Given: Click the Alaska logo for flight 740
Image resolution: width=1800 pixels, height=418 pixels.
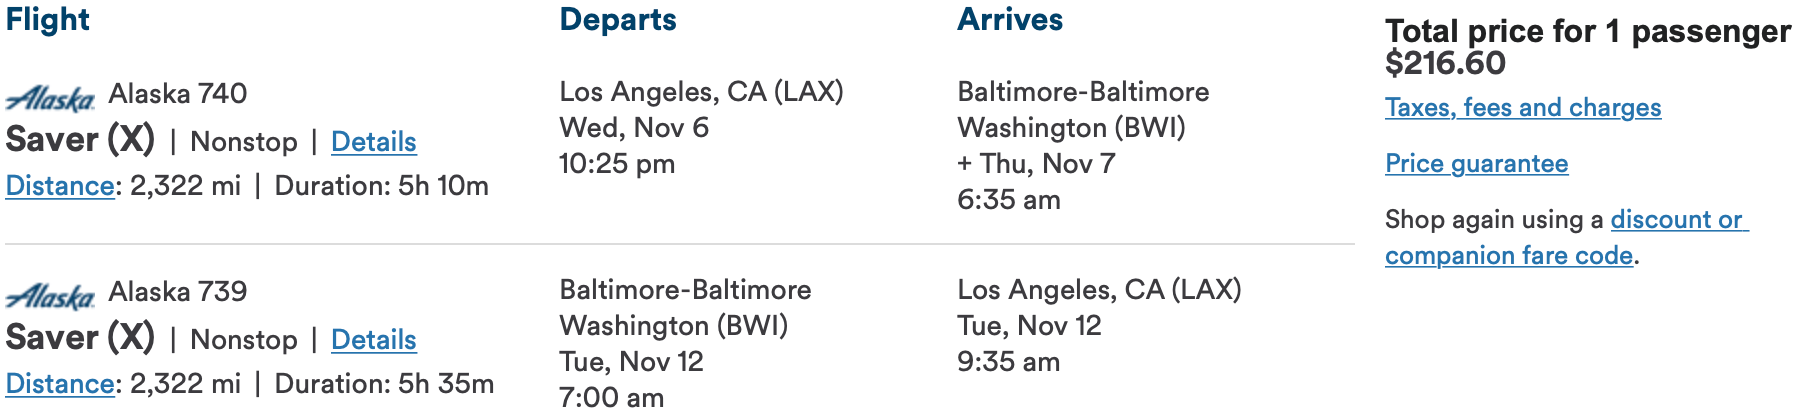Looking at the screenshot, I should pos(50,98).
